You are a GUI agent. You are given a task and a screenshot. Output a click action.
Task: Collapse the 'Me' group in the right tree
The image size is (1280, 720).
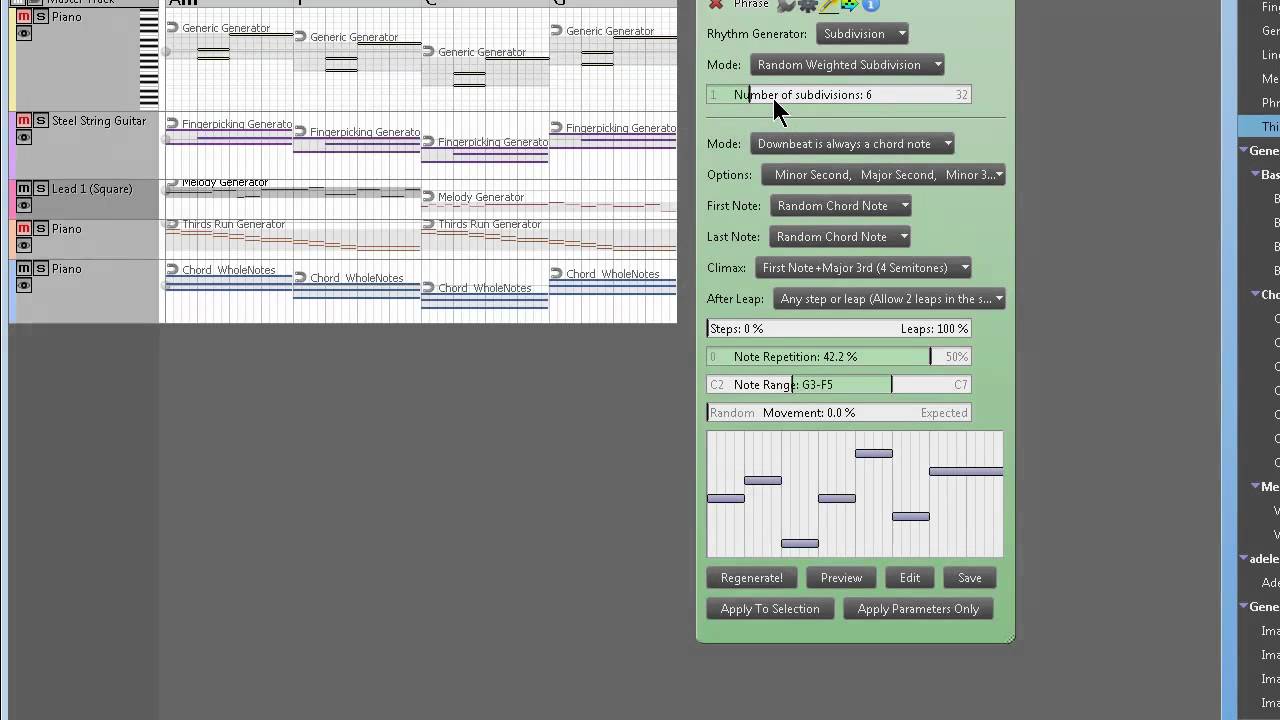pos(1255,487)
